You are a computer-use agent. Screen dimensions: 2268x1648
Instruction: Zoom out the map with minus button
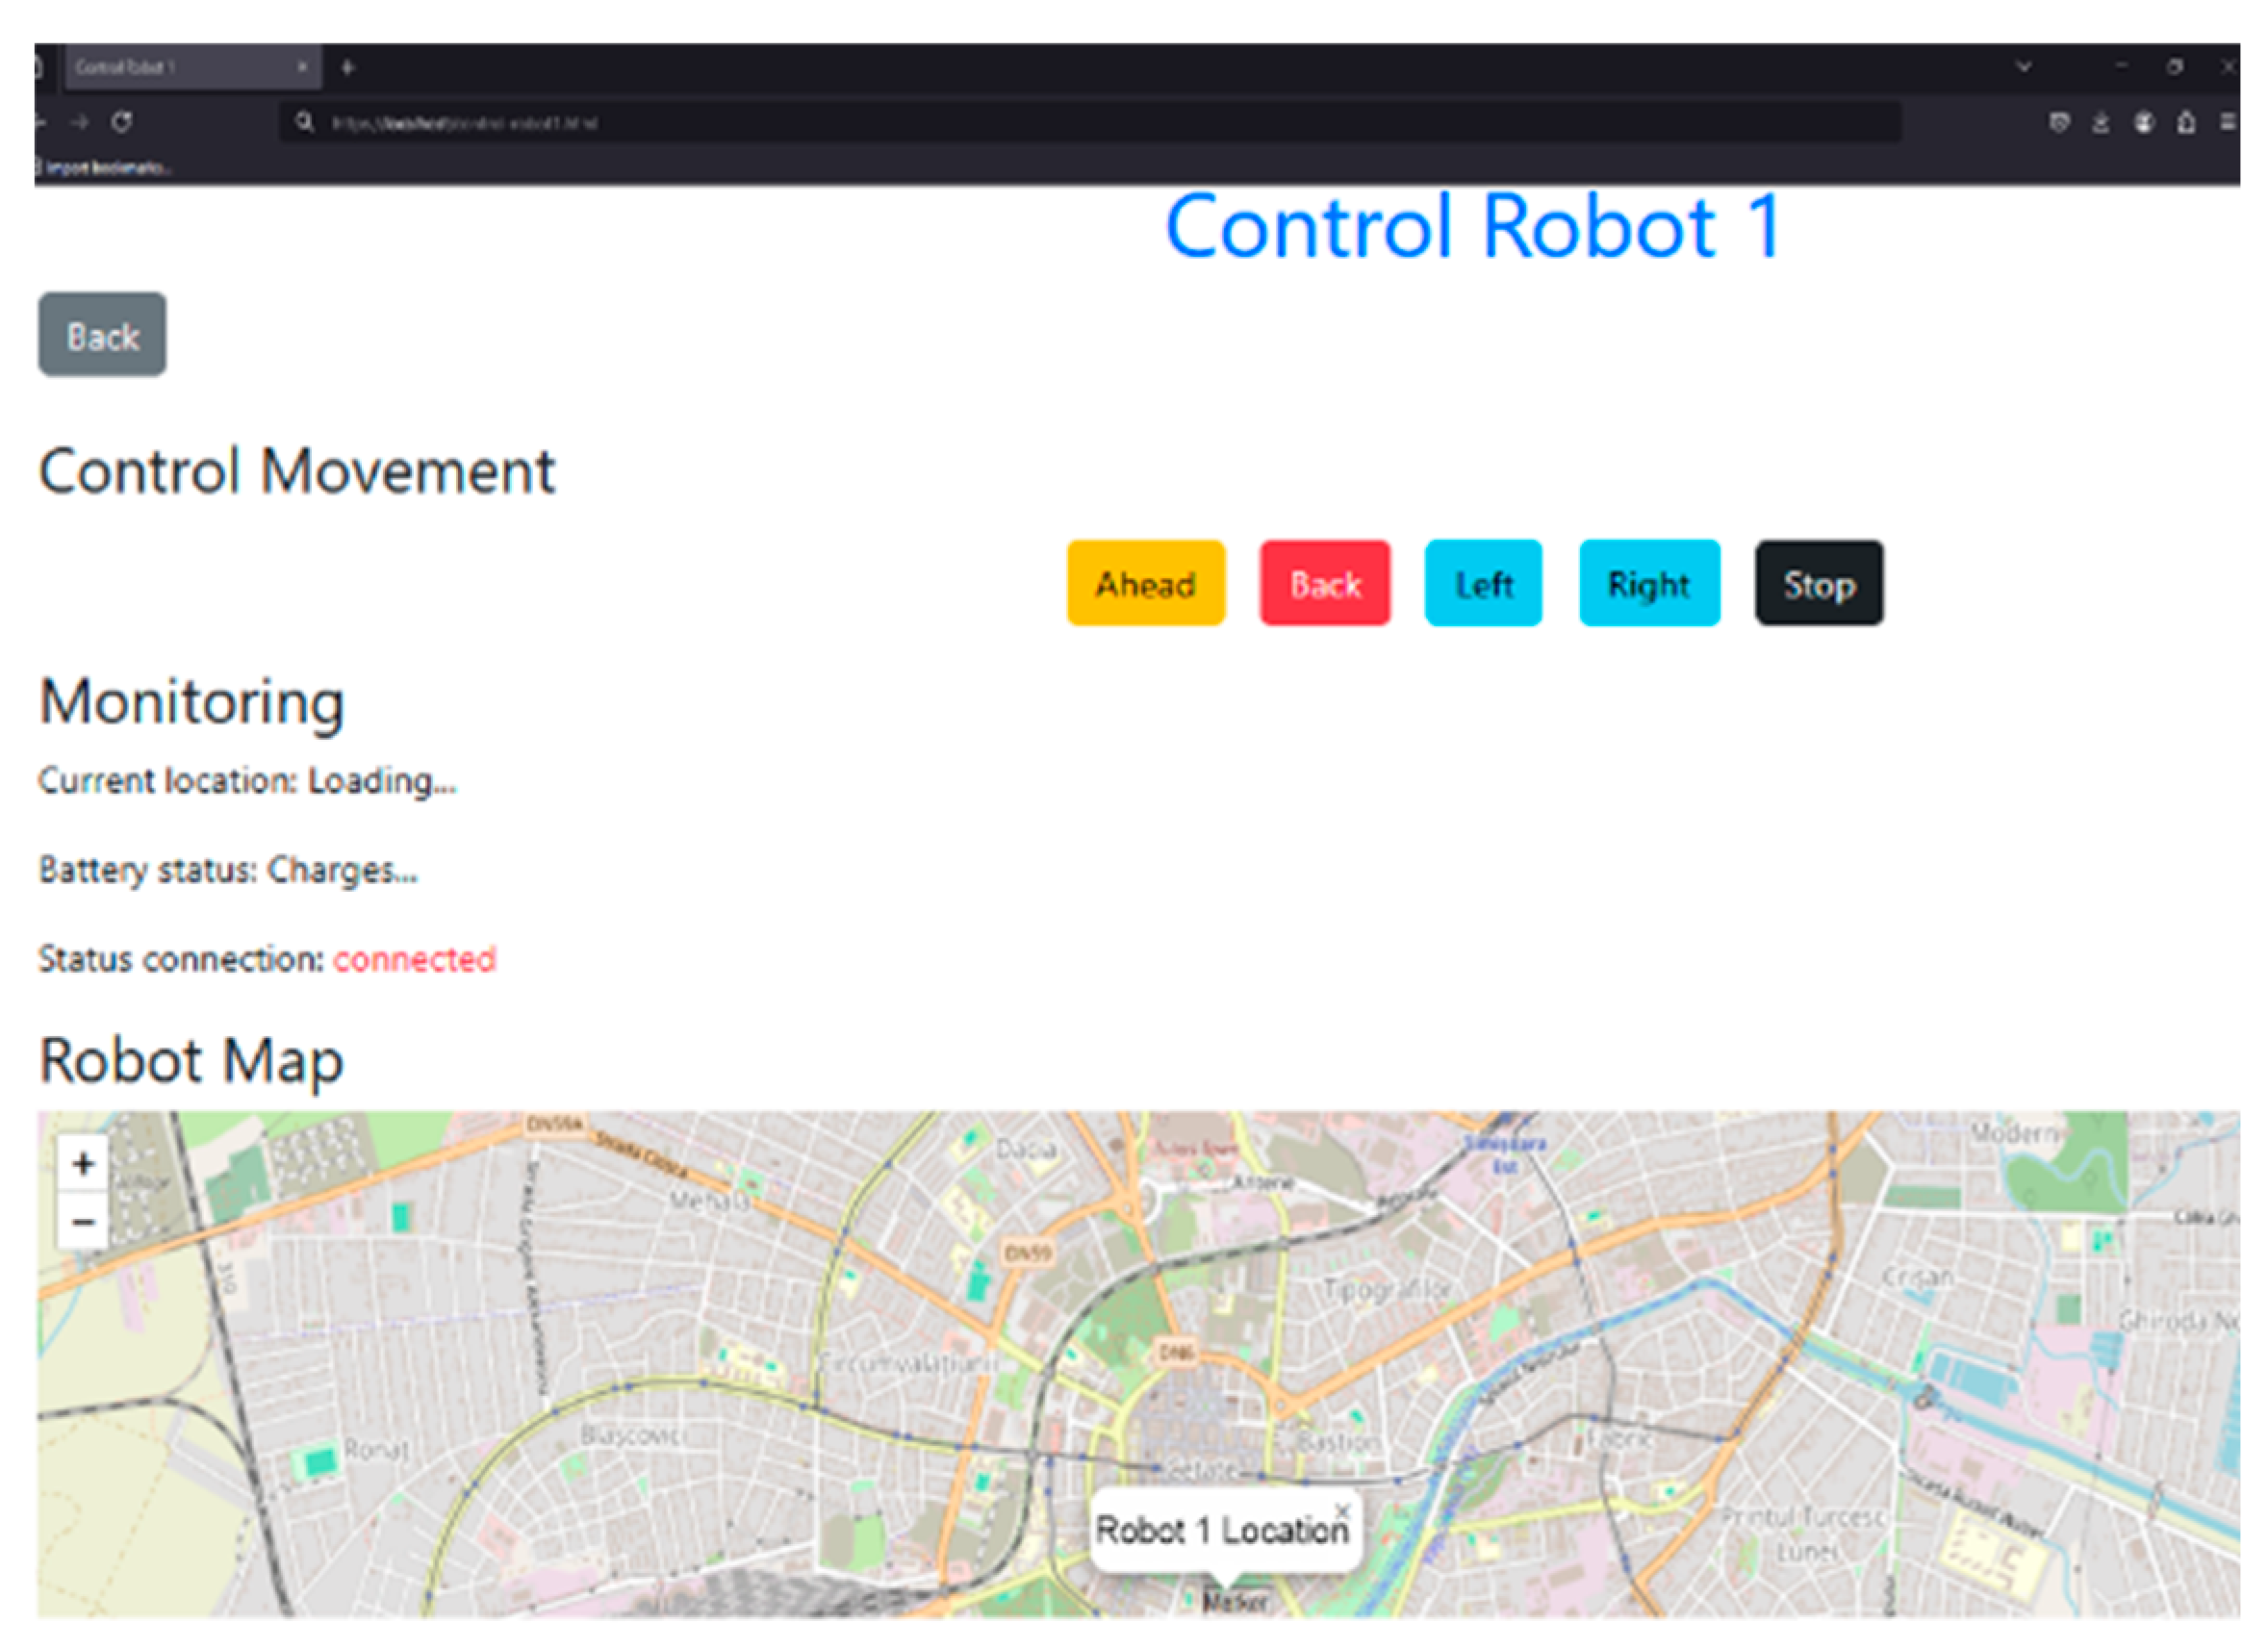tap(83, 1221)
